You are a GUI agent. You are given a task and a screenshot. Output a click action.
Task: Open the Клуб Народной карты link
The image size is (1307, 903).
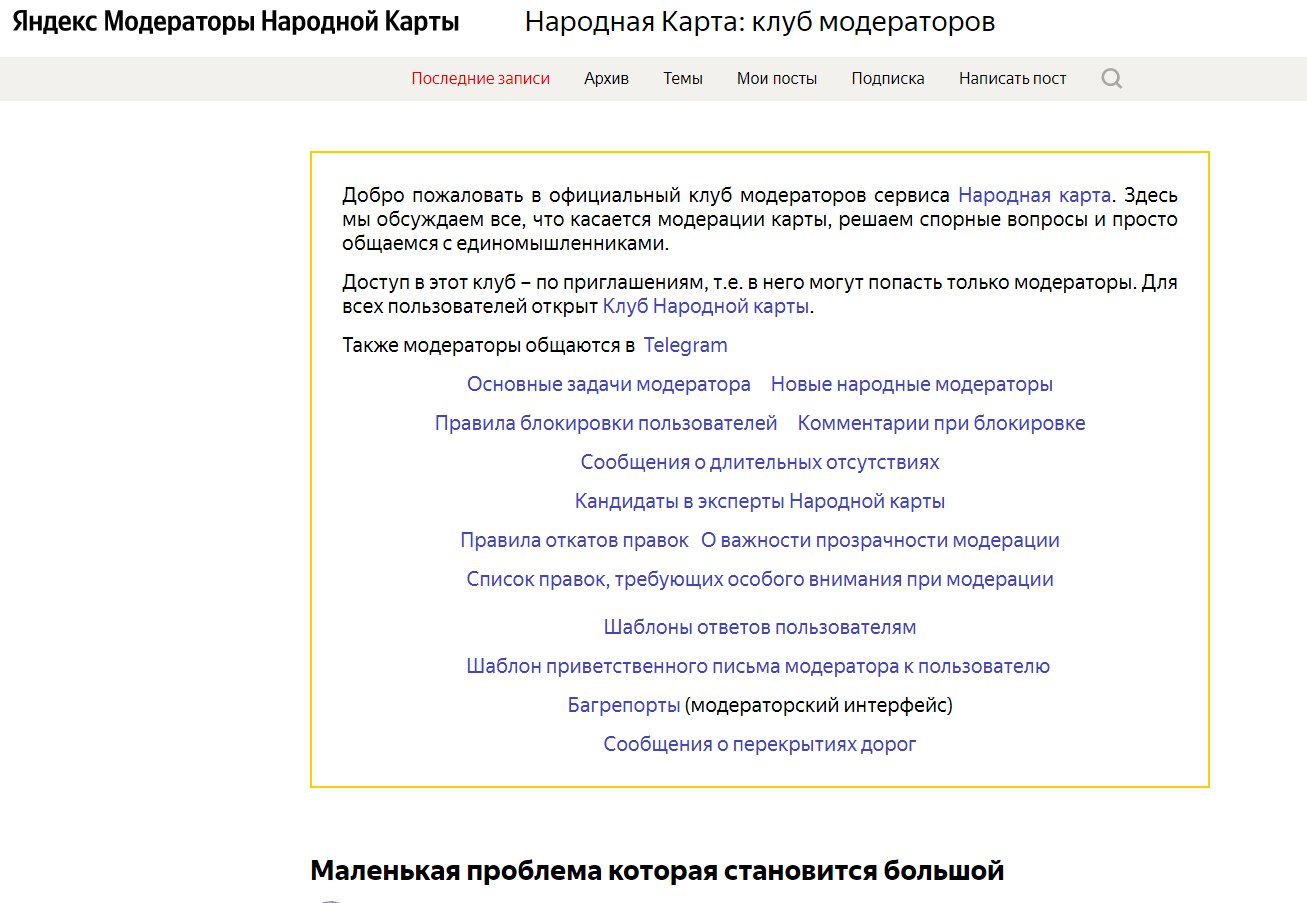pyautogui.click(x=706, y=306)
